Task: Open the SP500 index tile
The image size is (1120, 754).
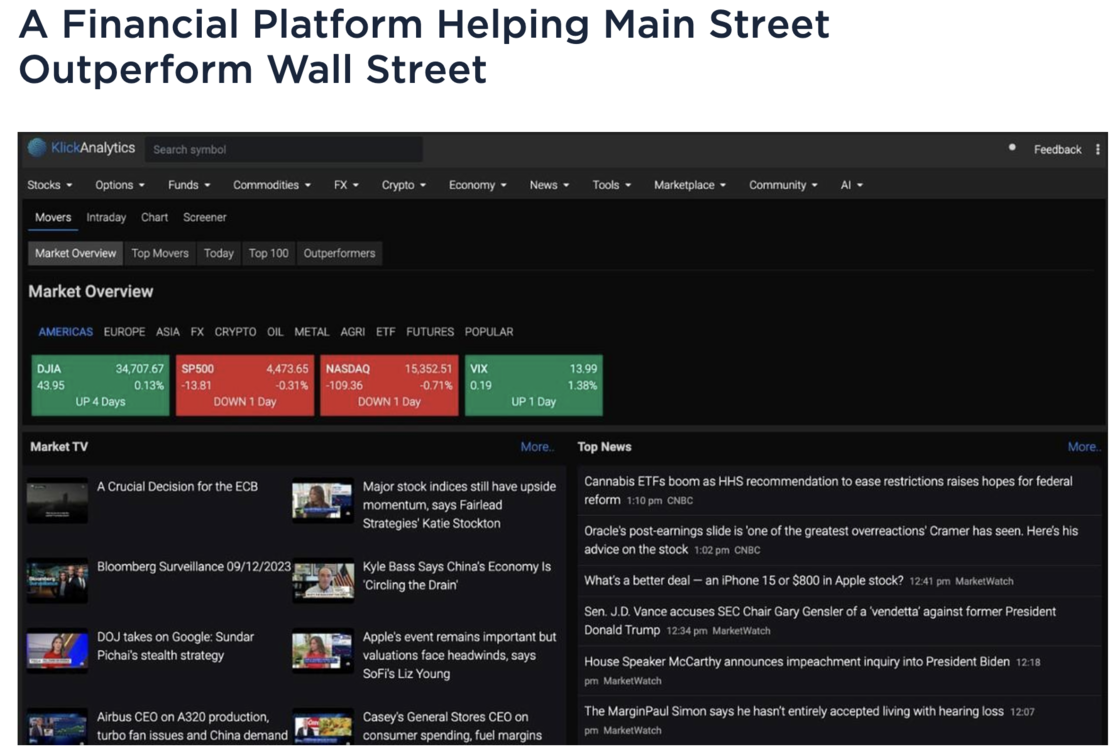Action: coord(245,385)
